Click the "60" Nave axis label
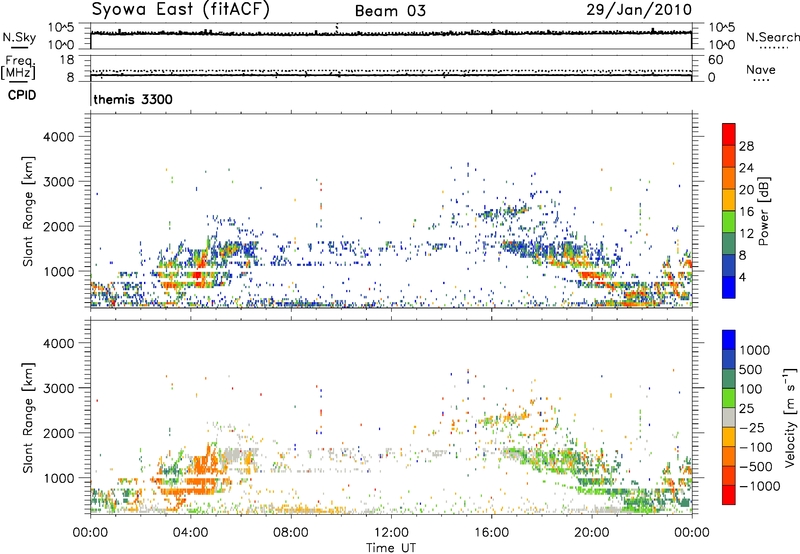Screen dimensions: 800x554 click(716, 60)
